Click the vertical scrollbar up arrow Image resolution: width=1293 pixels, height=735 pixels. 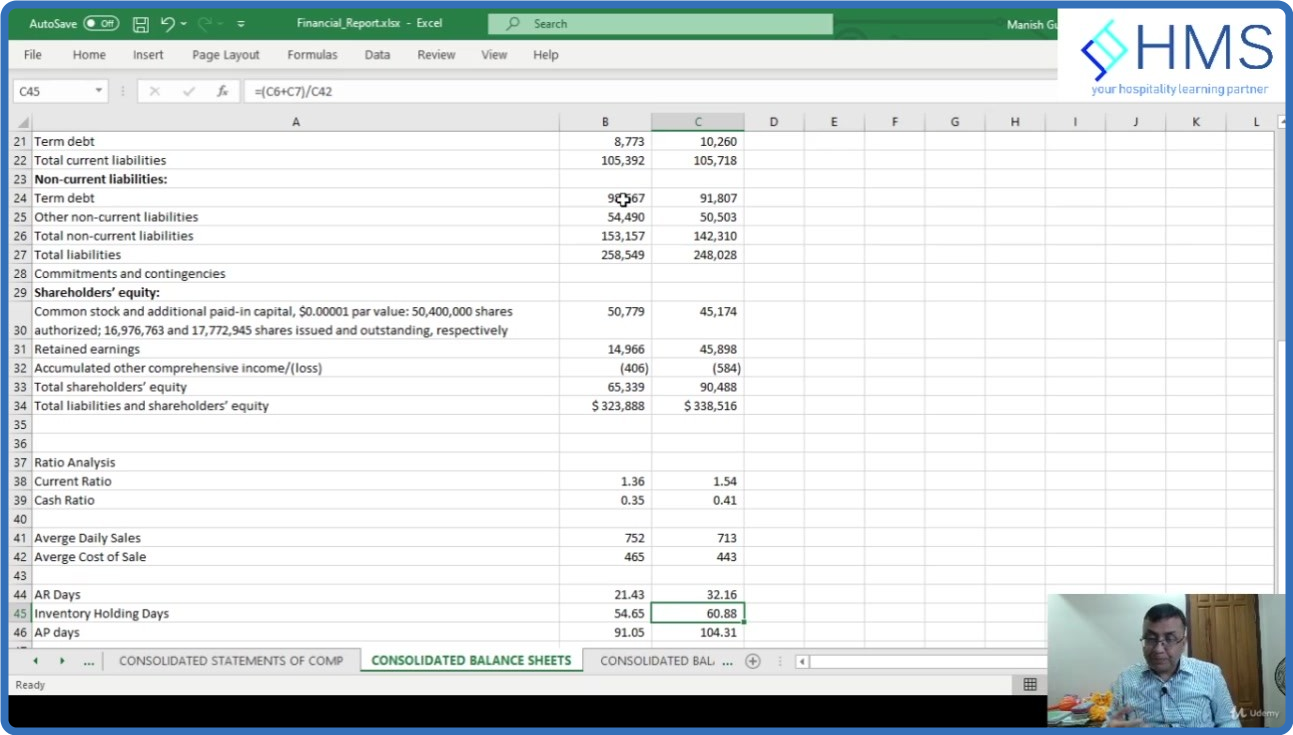point(1281,122)
